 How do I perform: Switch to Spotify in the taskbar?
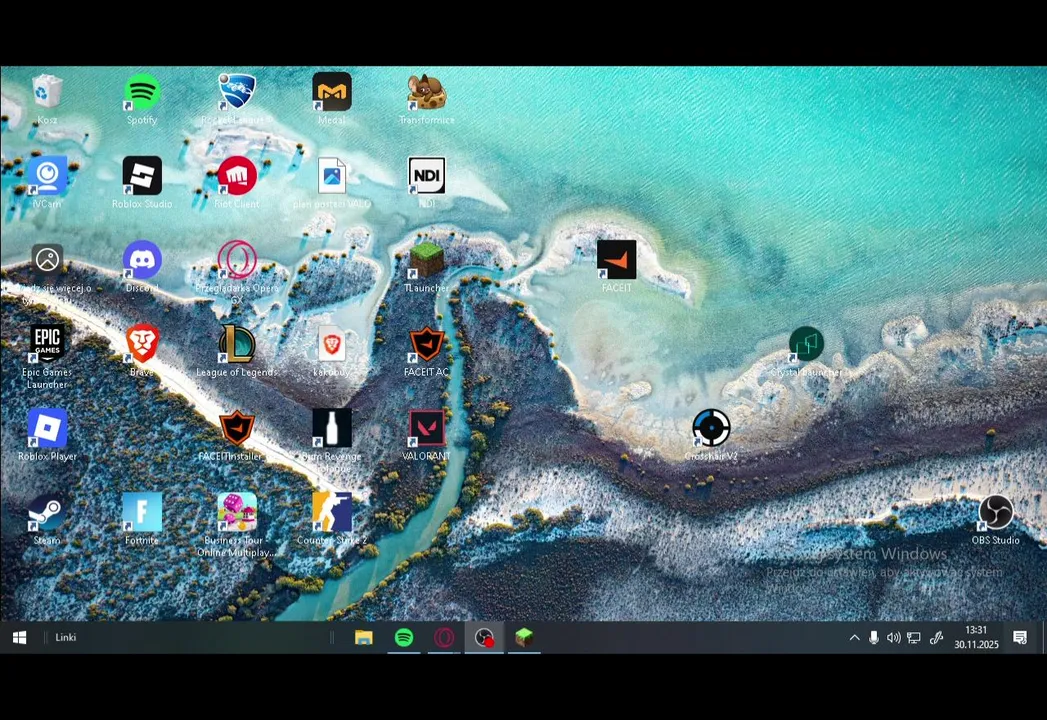(404, 638)
